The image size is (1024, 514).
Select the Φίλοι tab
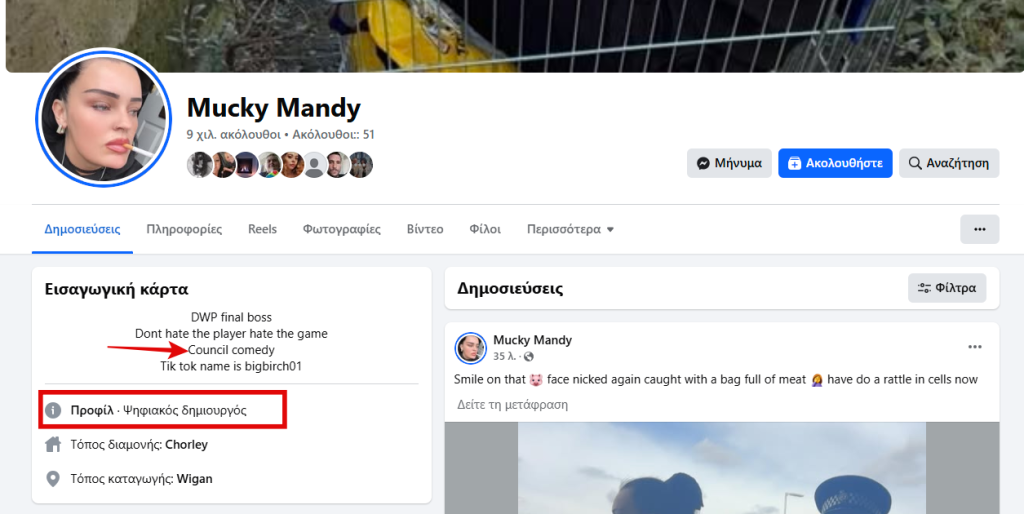click(x=485, y=229)
